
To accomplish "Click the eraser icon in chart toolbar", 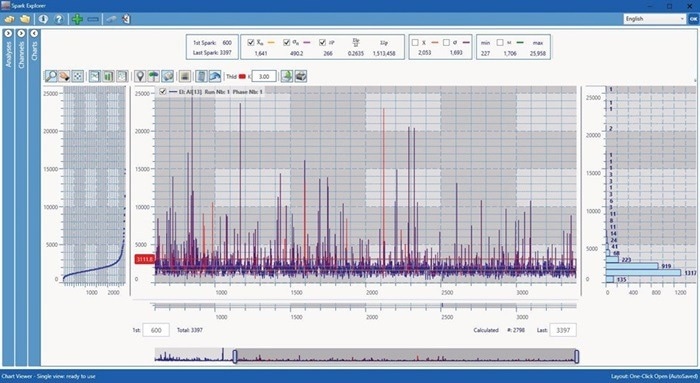I will (167, 76).
